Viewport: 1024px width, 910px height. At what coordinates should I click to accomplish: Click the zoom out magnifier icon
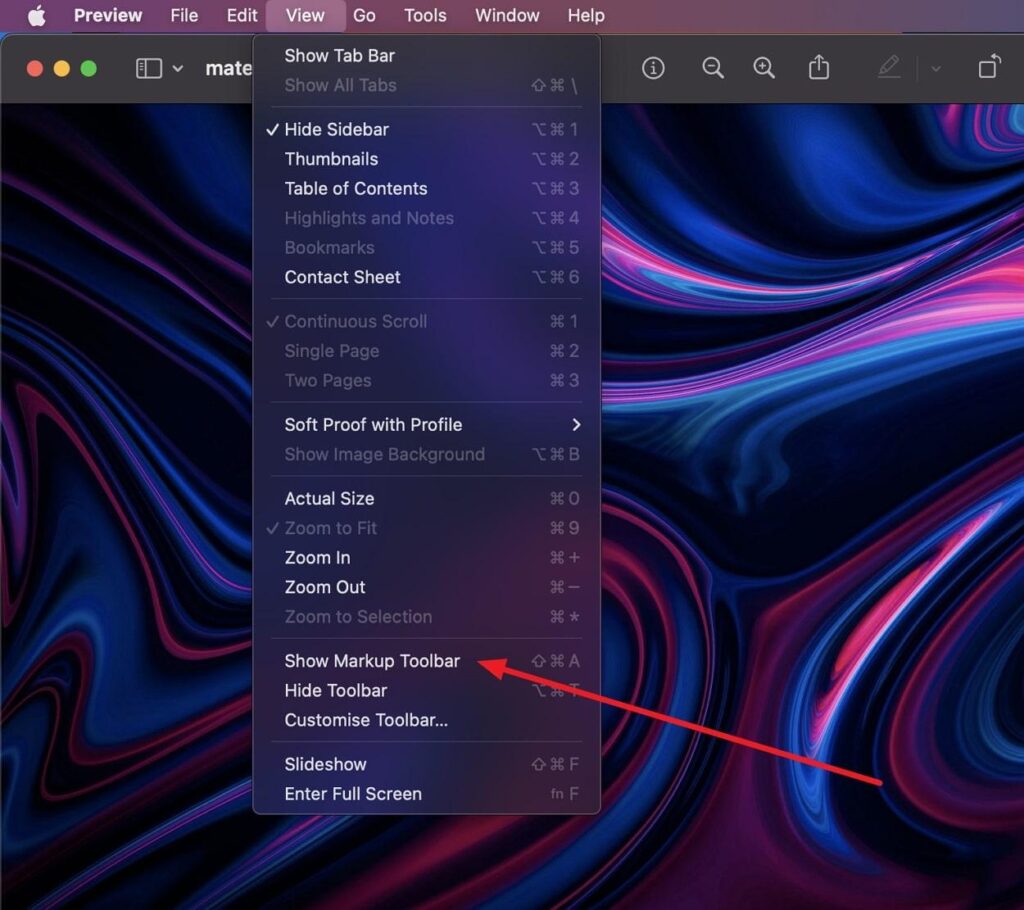712,68
